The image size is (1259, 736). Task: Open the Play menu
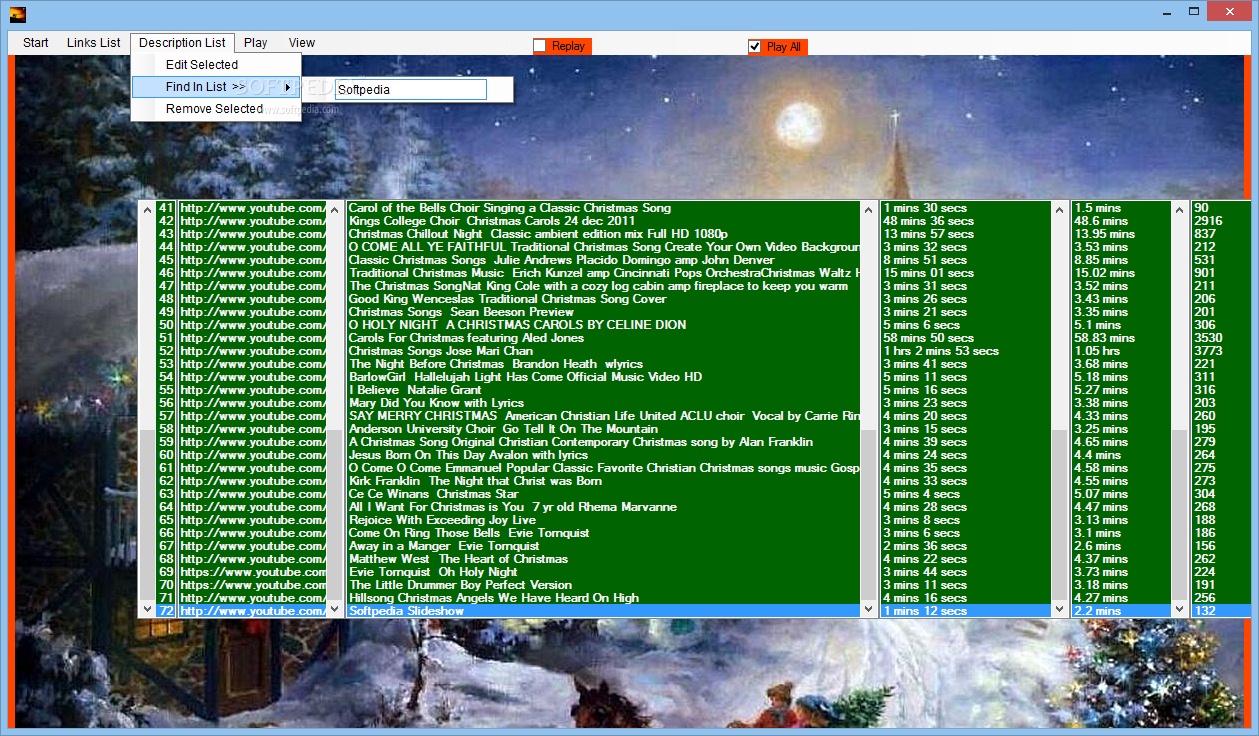click(x=256, y=43)
